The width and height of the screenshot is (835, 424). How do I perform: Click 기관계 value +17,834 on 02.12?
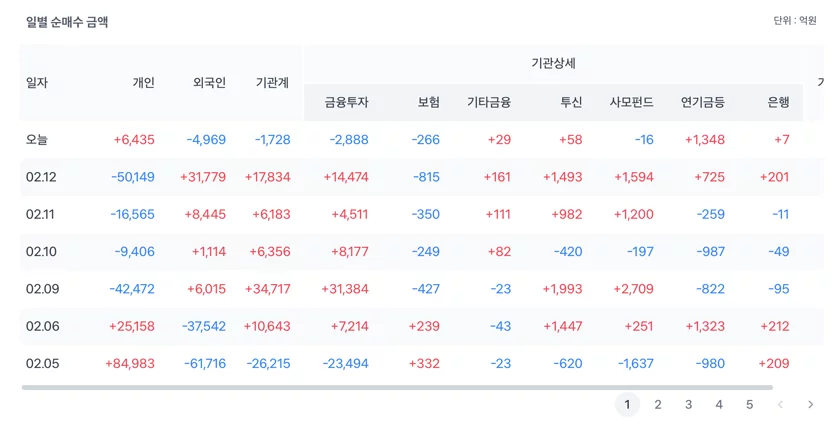click(268, 177)
